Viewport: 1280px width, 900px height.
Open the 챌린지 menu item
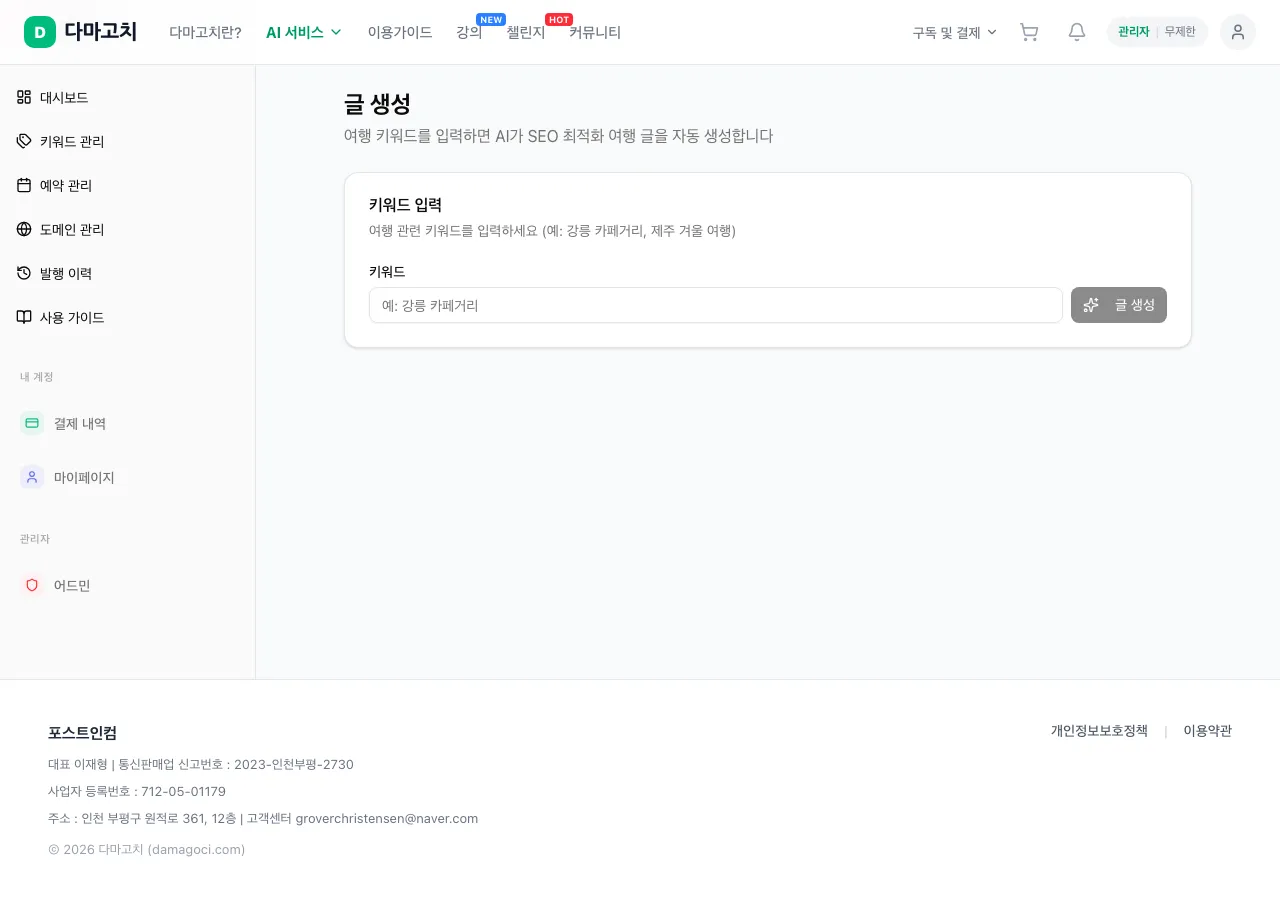526,32
